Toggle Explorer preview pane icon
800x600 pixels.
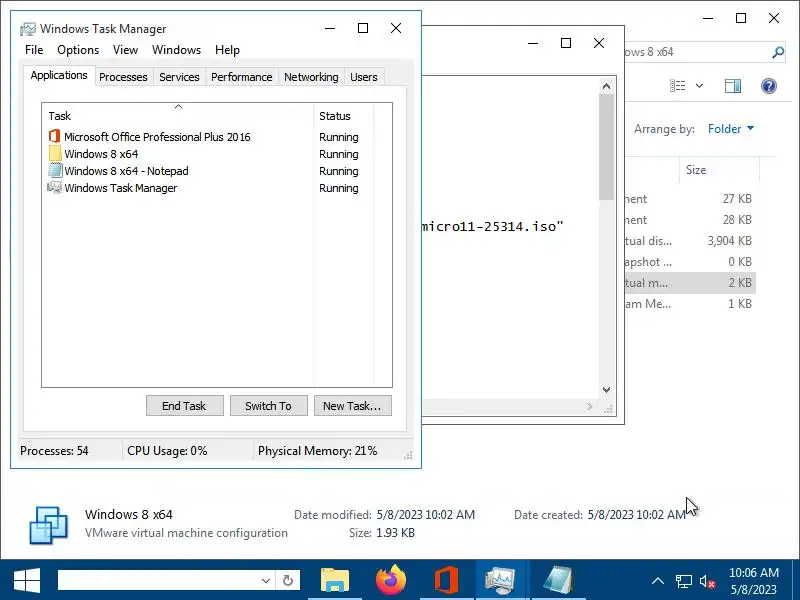pyautogui.click(x=733, y=86)
